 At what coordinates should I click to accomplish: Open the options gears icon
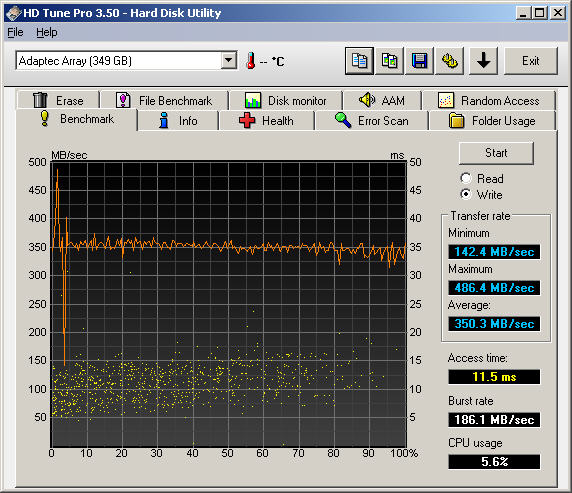pyautogui.click(x=449, y=61)
